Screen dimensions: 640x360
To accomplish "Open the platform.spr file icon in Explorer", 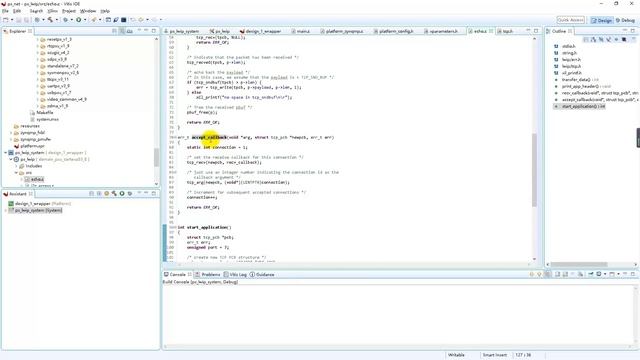I will click(x=17, y=146).
